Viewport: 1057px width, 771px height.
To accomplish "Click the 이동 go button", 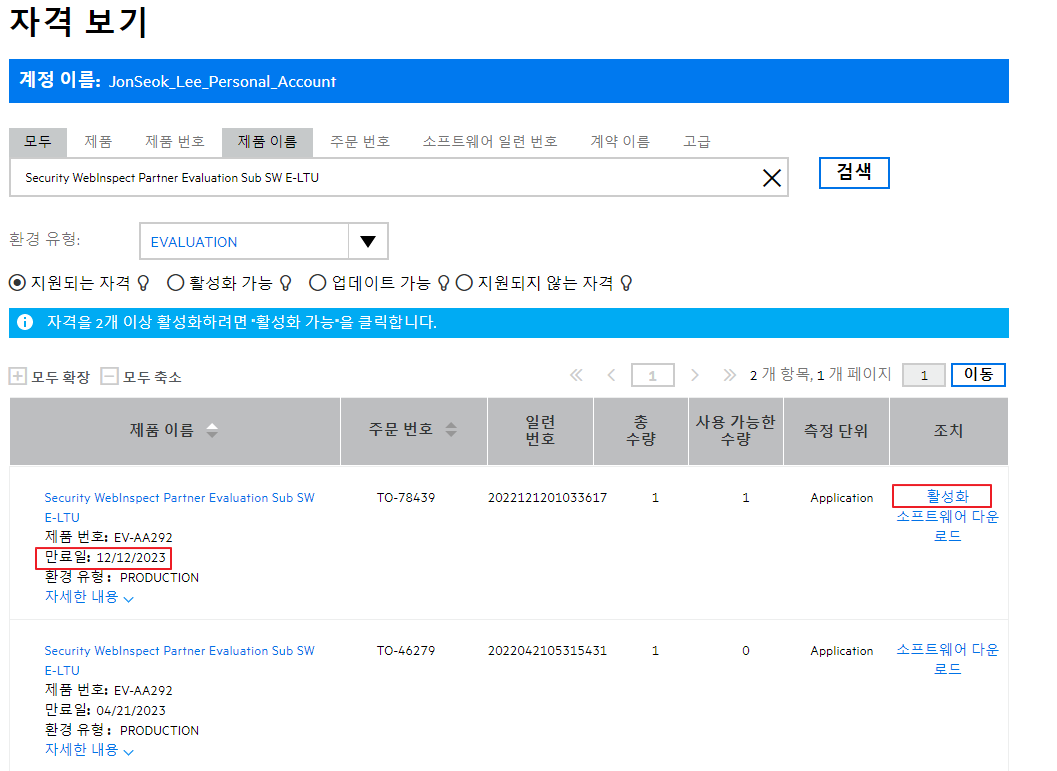I will pos(978,375).
